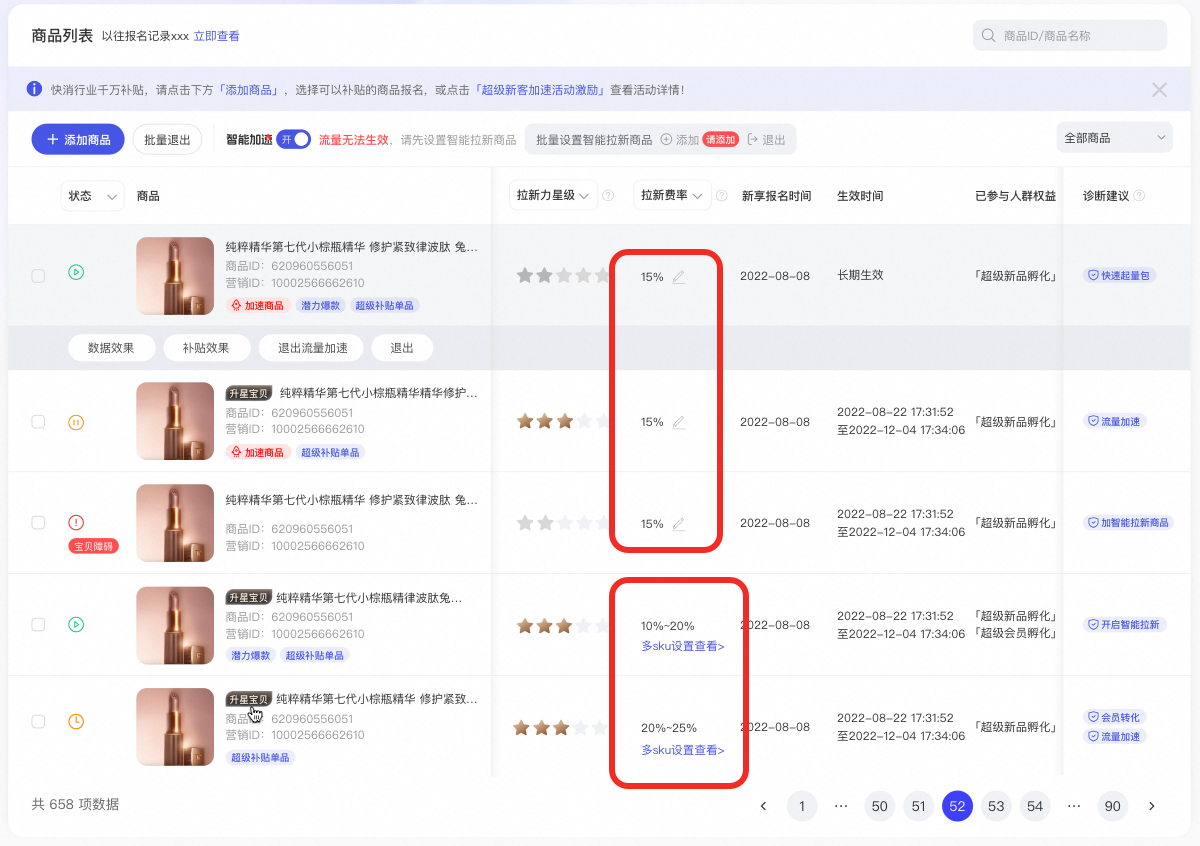Click the 批量退出 button
The height and width of the screenshot is (846, 1200).
(167, 139)
